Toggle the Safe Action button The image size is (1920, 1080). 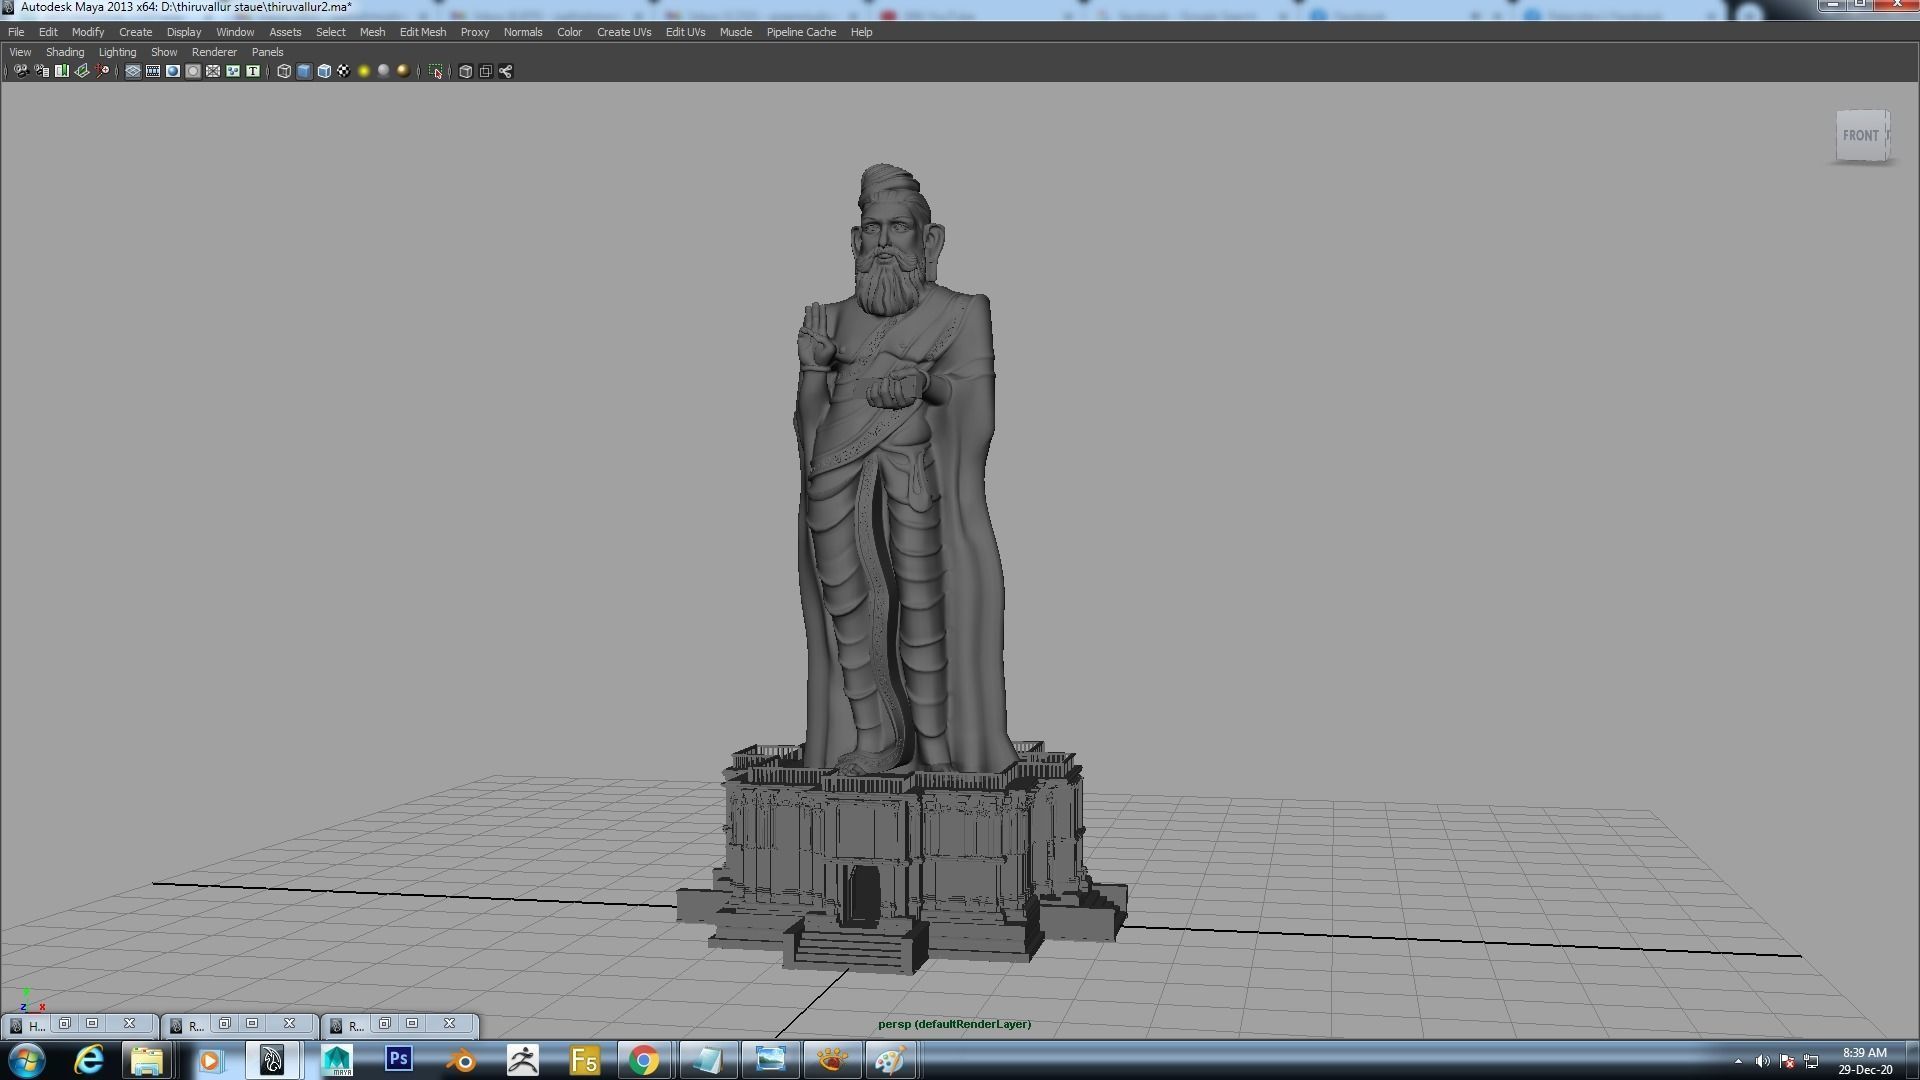point(233,71)
